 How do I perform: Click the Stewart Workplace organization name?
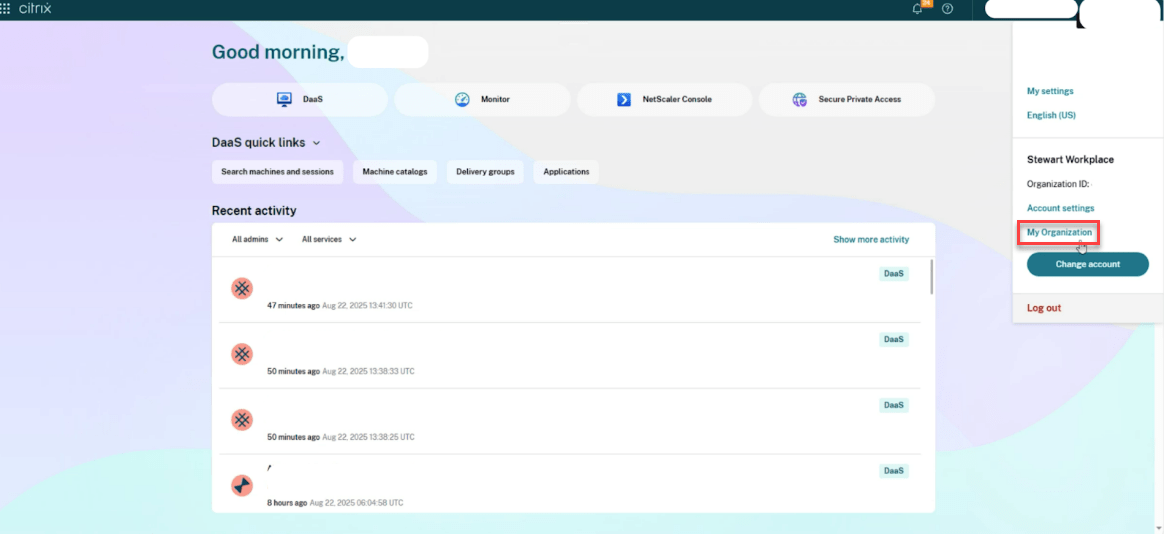(x=1070, y=160)
